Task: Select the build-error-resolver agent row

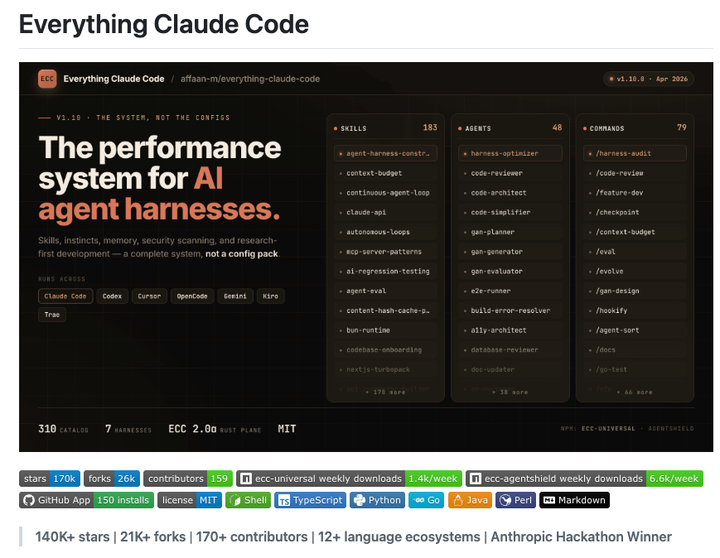Action: 510,311
